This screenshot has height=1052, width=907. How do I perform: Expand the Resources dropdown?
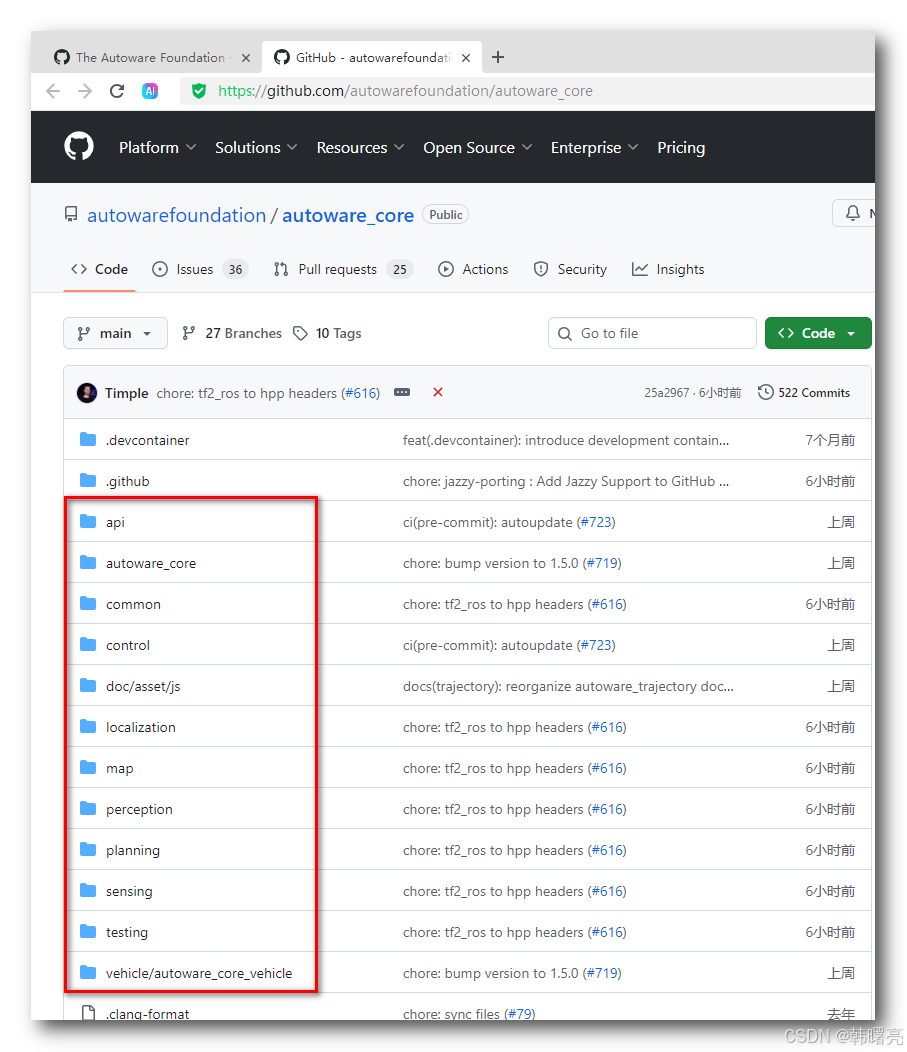click(360, 148)
